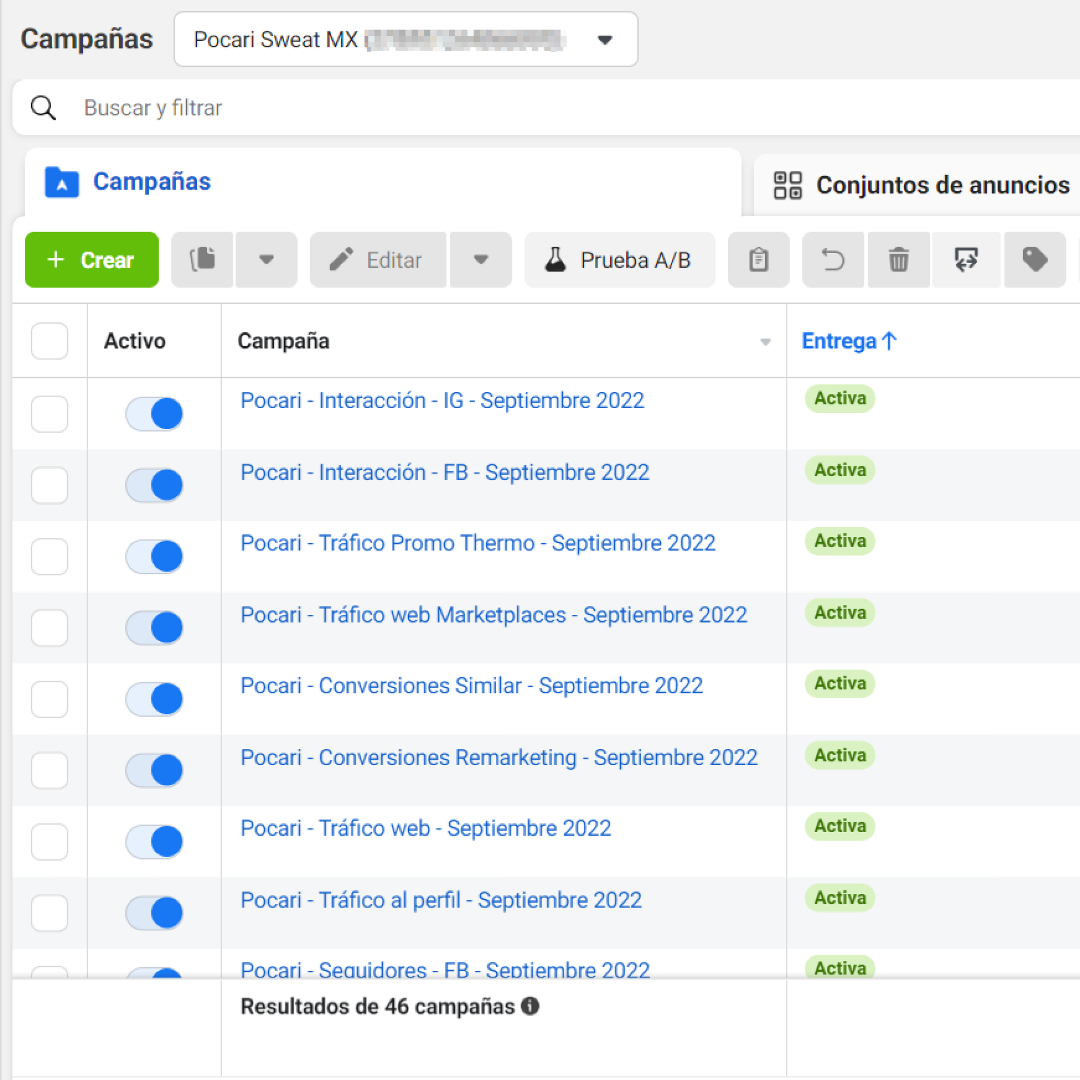Viewport: 1080px width, 1080px height.
Task: Turn off Tráfico al perfil campaign toggle
Action: (154, 913)
